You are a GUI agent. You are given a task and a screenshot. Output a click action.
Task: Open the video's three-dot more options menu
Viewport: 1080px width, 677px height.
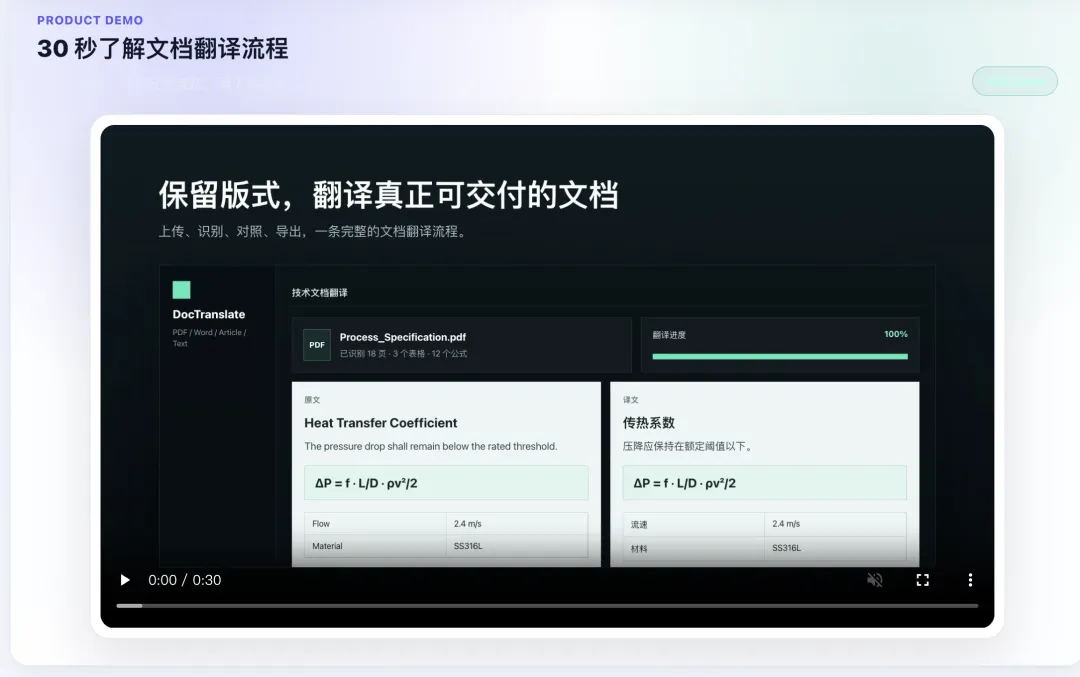click(970, 580)
